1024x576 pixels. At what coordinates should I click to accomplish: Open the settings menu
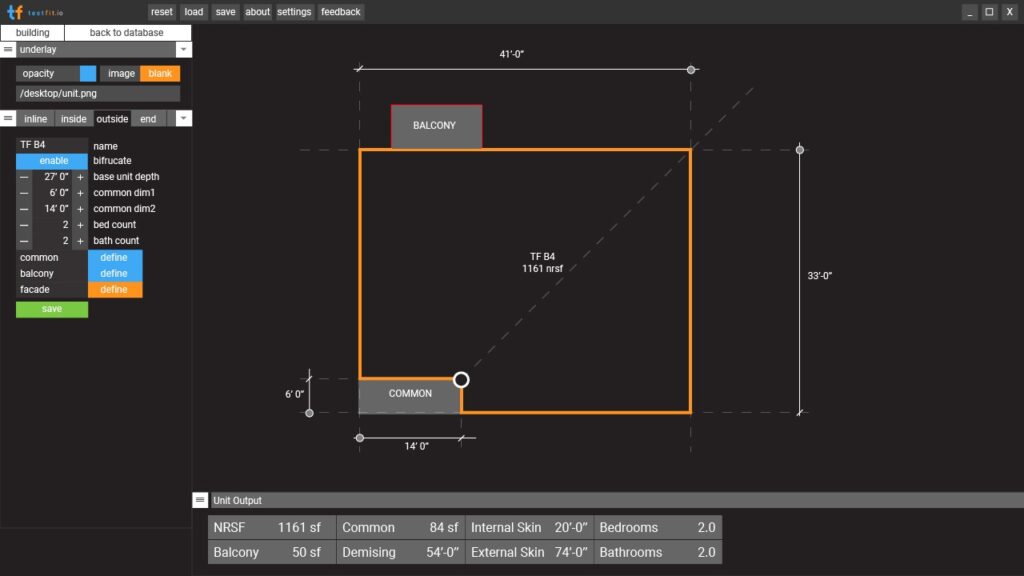coord(294,12)
